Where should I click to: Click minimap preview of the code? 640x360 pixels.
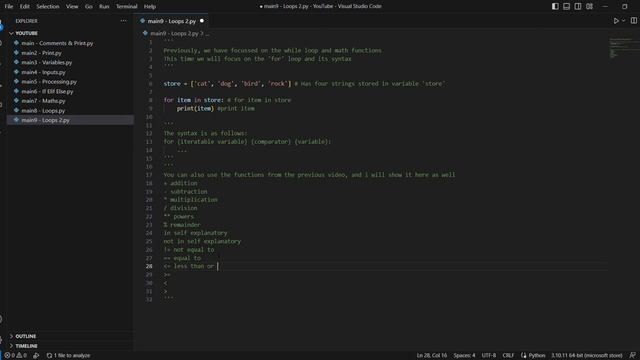coord(623,48)
